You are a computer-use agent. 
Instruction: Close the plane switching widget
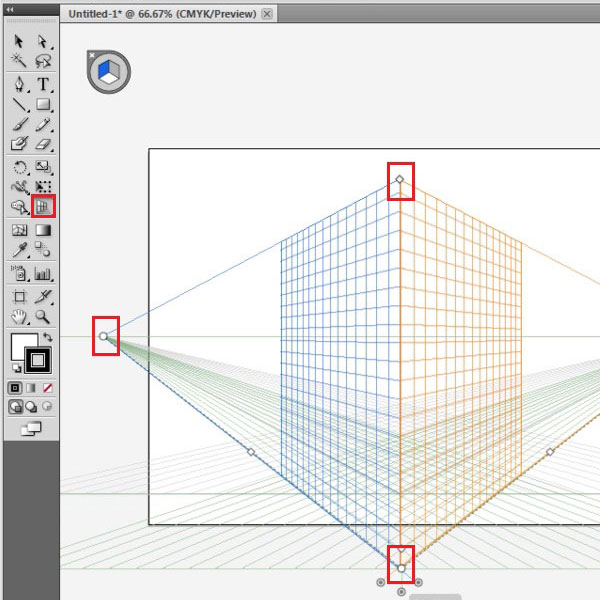(92, 55)
